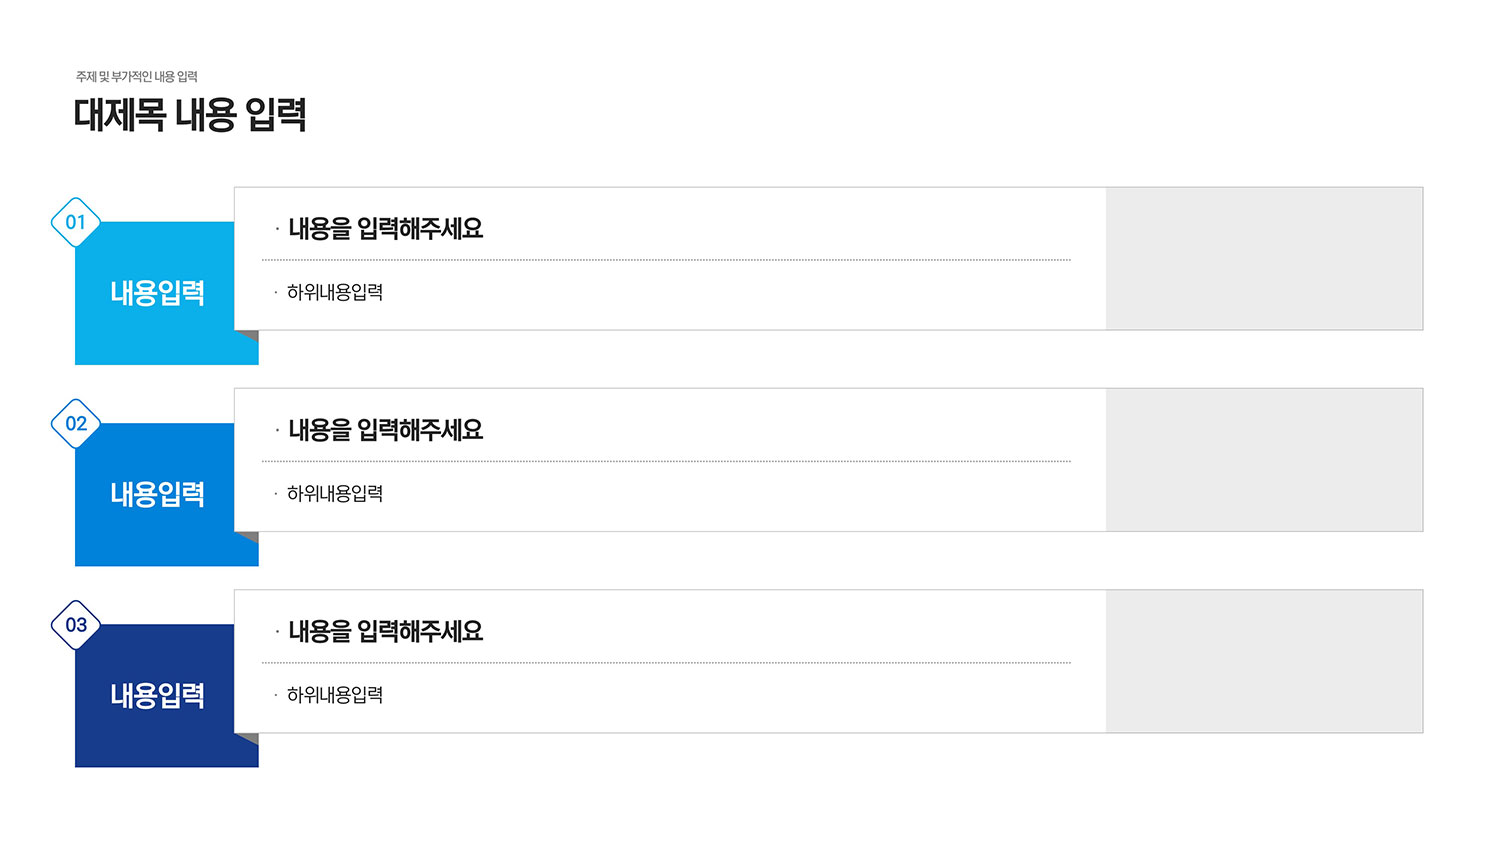Click the gray folded corner under row 03 panel
Viewport: 1500px width, 844px height.
click(250, 738)
